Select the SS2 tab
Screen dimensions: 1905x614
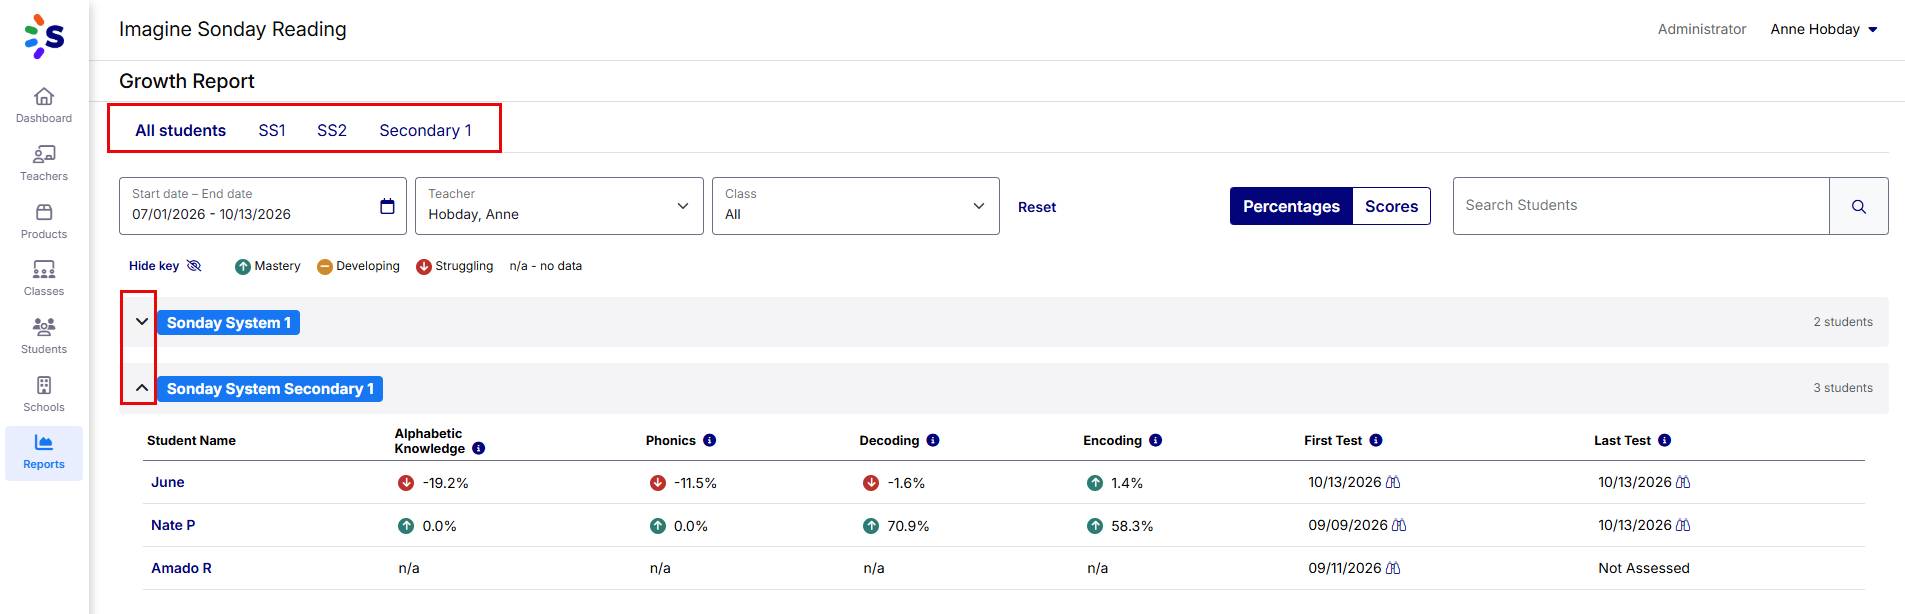(332, 130)
